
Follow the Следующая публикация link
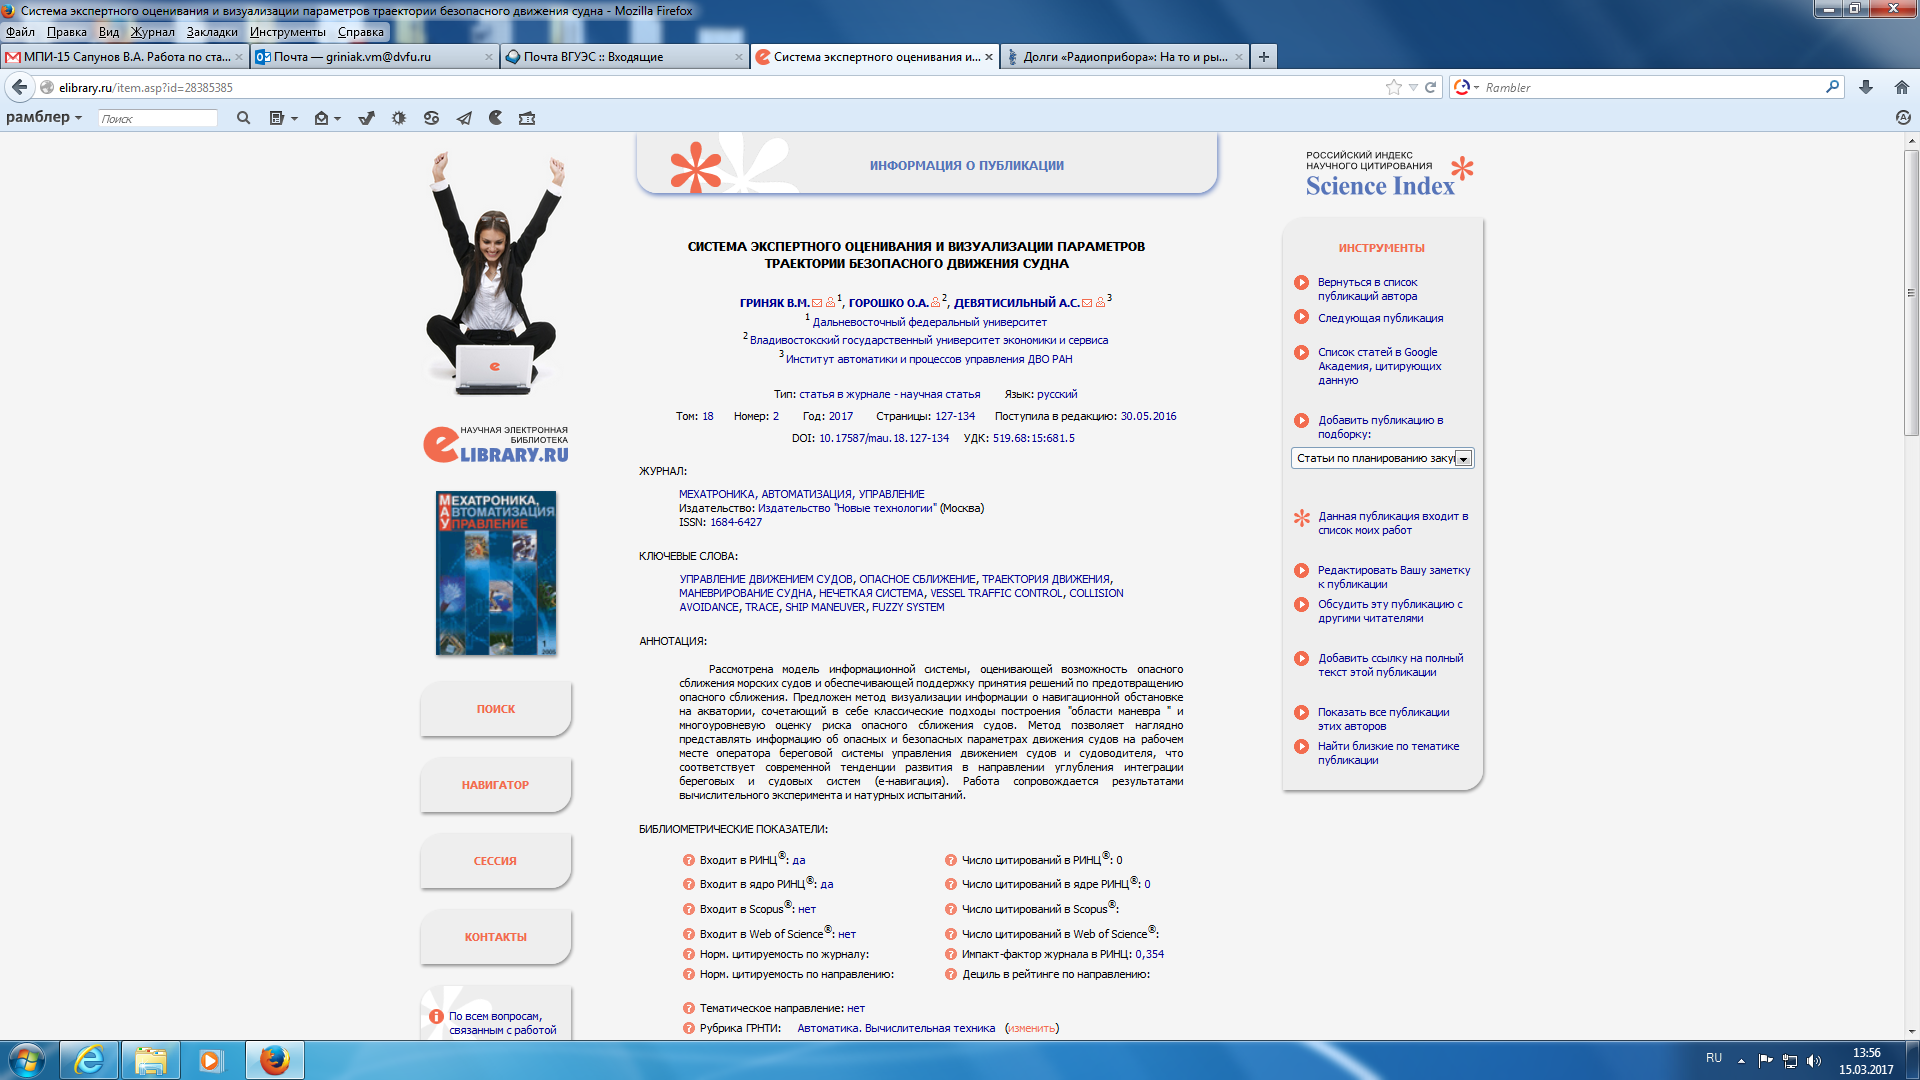click(x=1380, y=318)
